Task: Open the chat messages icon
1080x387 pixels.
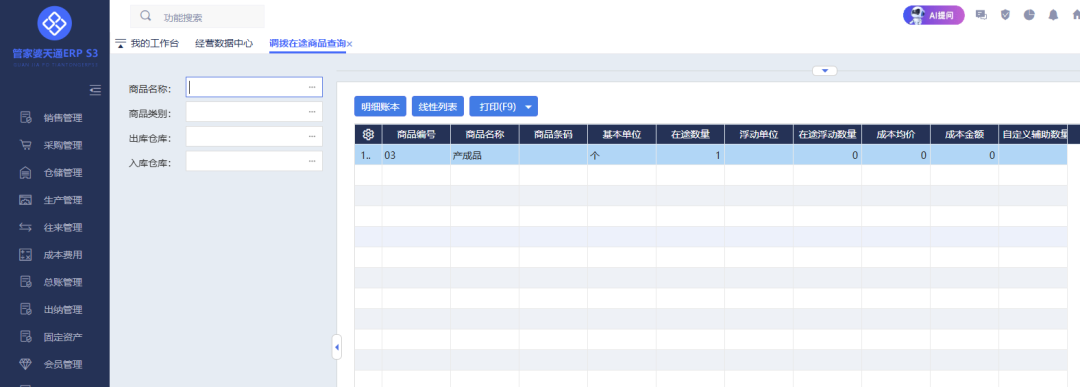Action: click(x=982, y=15)
